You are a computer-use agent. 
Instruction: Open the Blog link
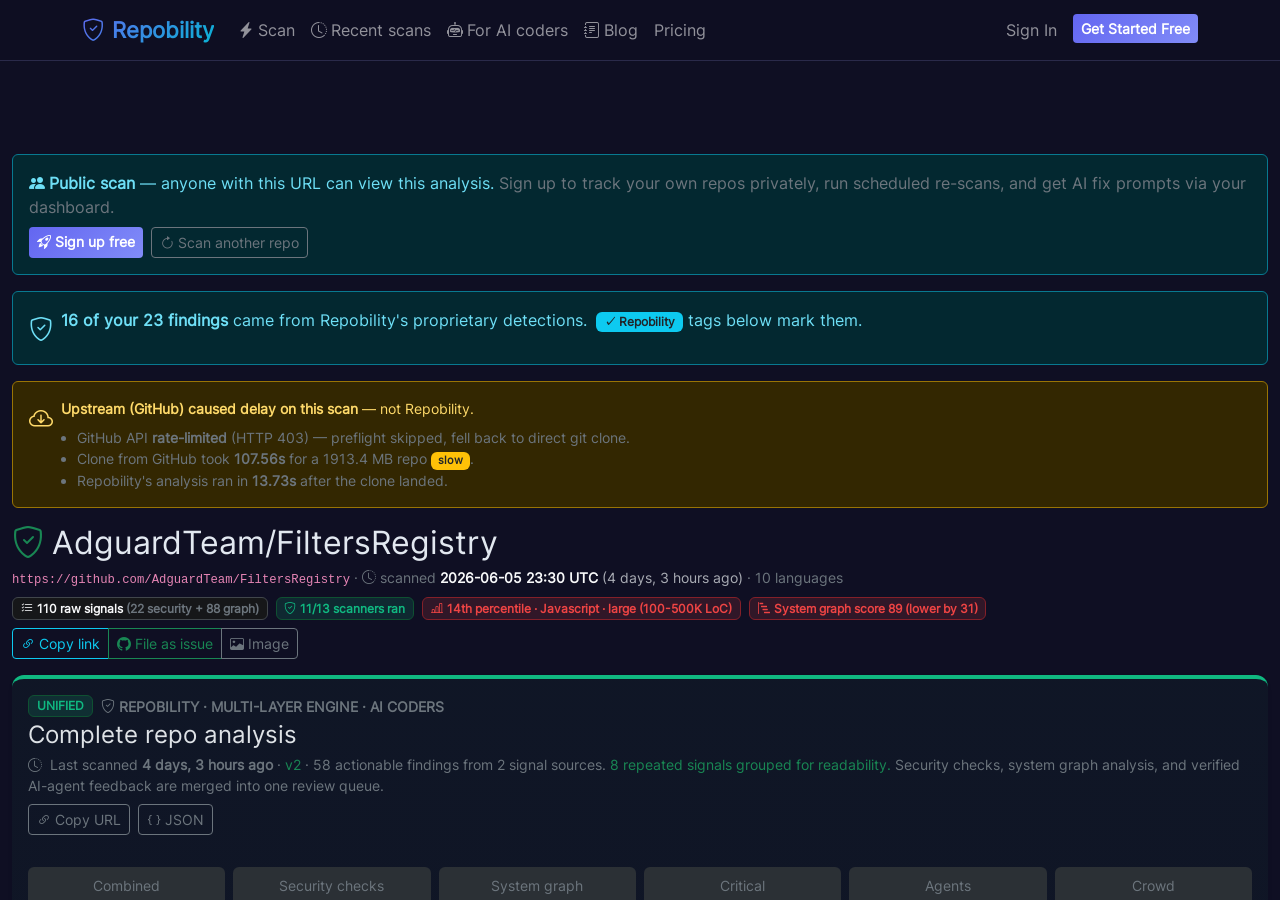tap(611, 30)
